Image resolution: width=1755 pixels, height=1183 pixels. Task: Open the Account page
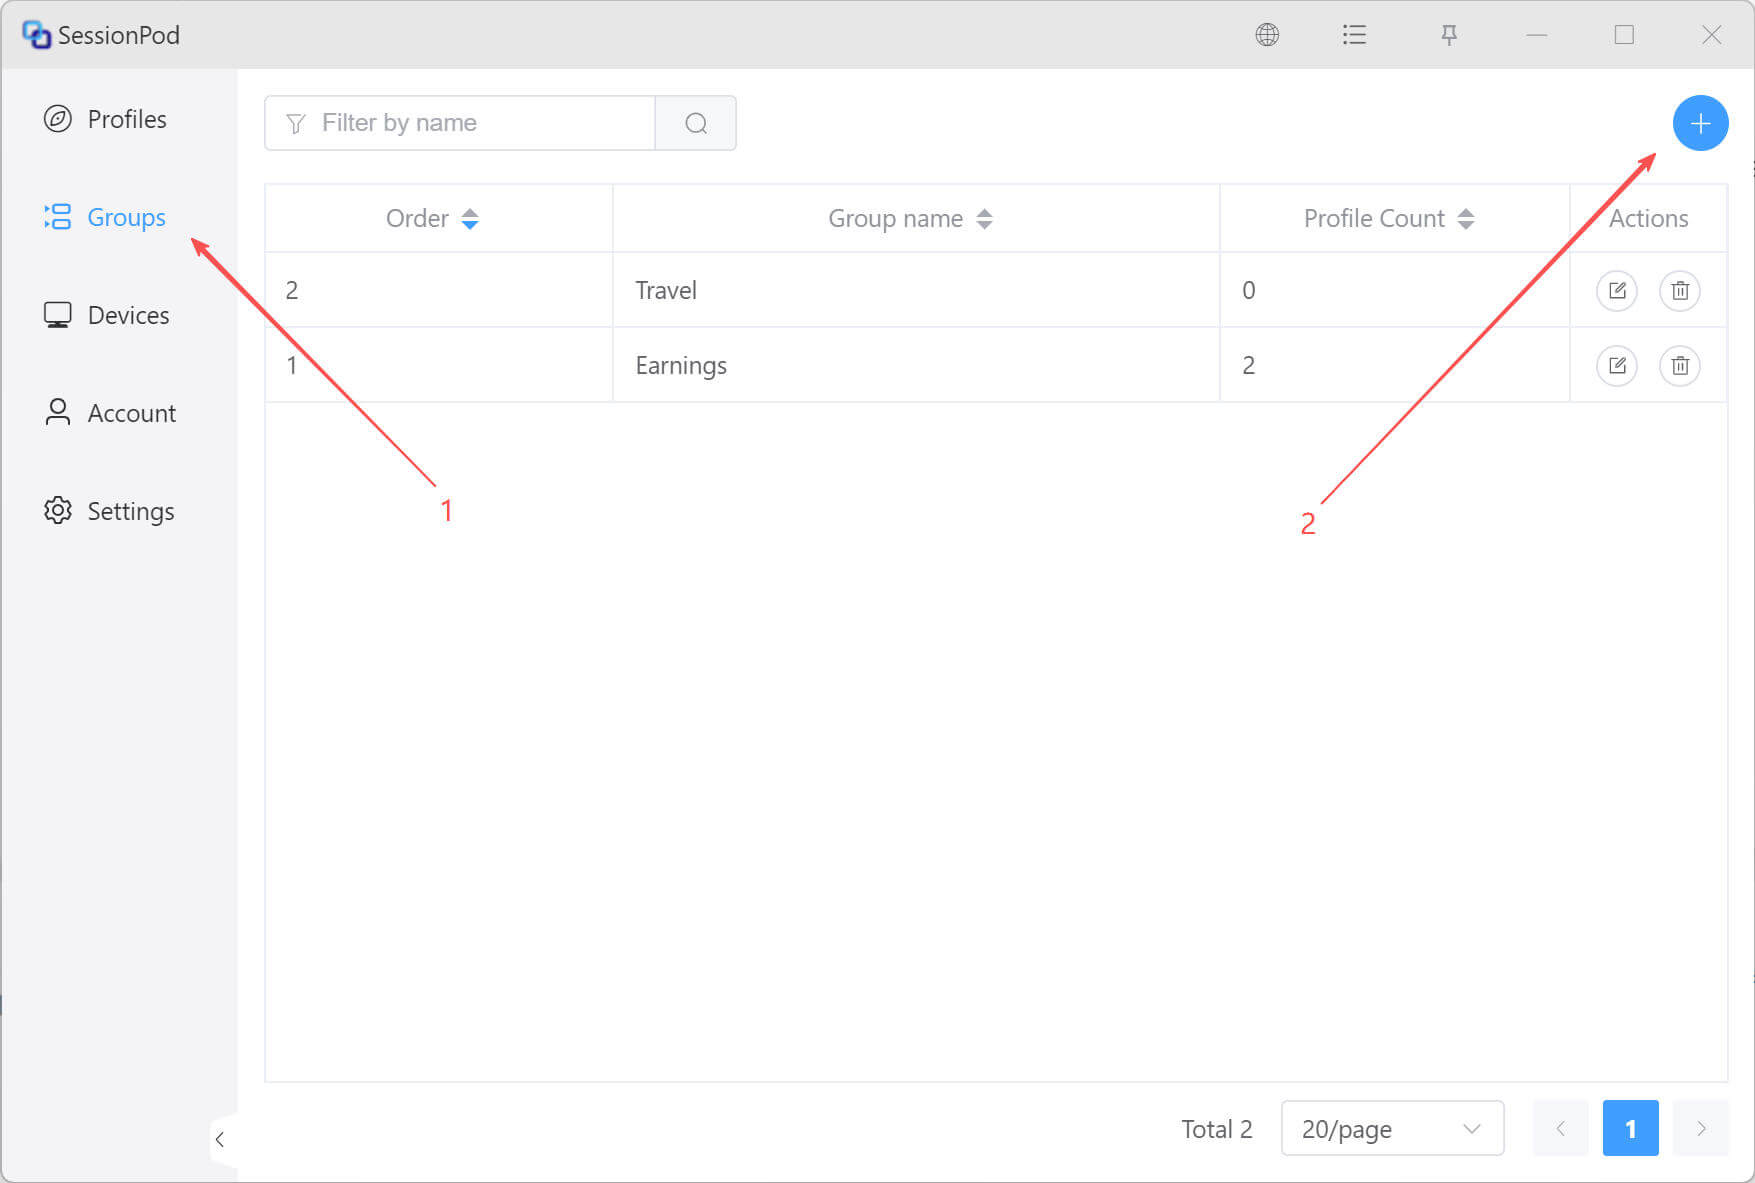coord(109,413)
